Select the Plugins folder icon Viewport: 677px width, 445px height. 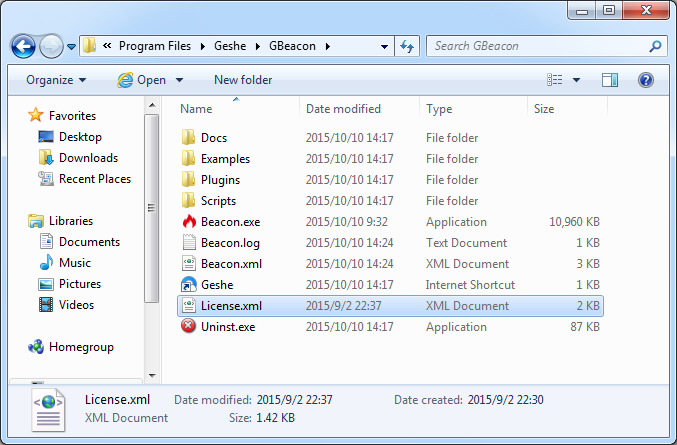(188, 179)
